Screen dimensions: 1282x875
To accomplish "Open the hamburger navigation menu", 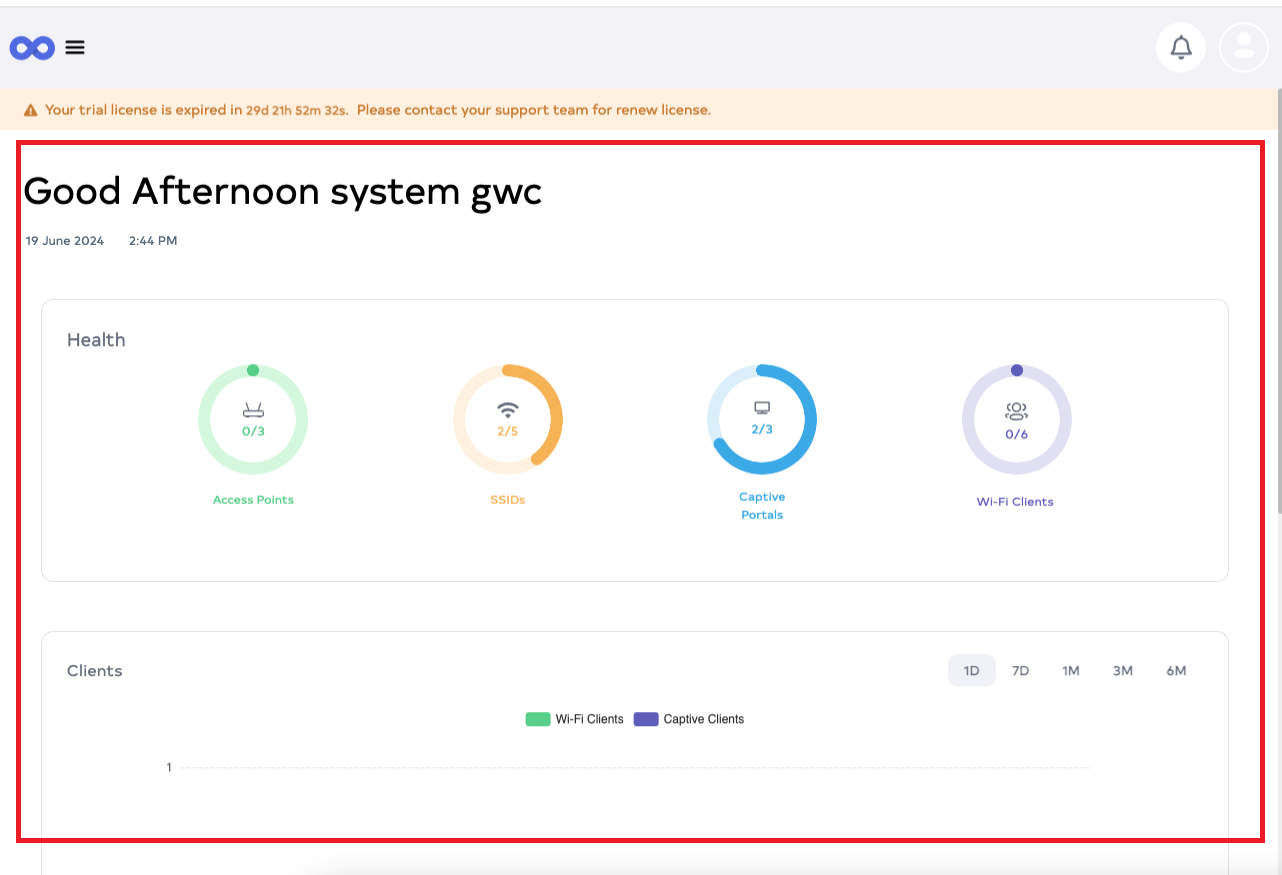I will 75,47.
